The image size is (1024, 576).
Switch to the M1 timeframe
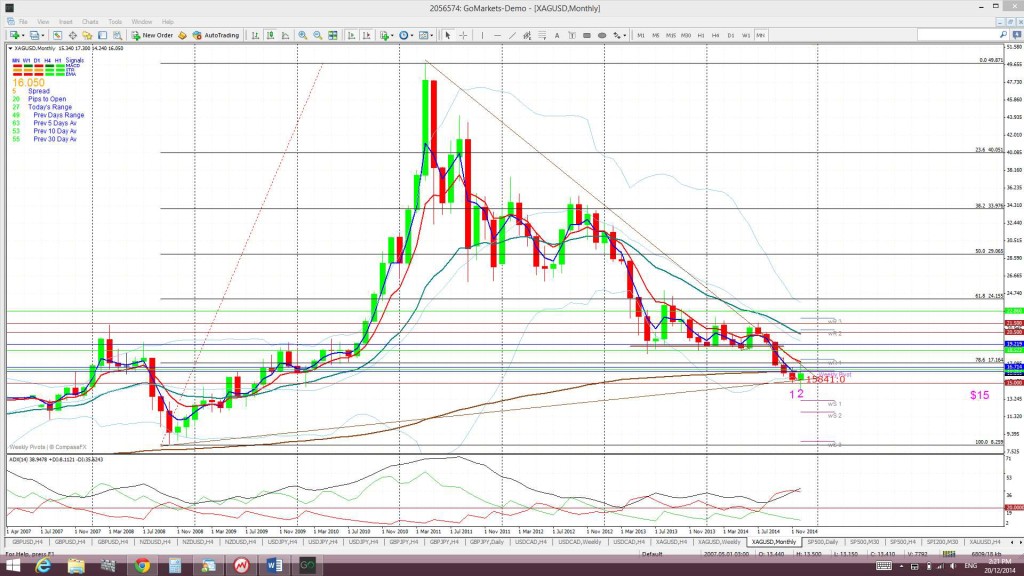[641, 35]
